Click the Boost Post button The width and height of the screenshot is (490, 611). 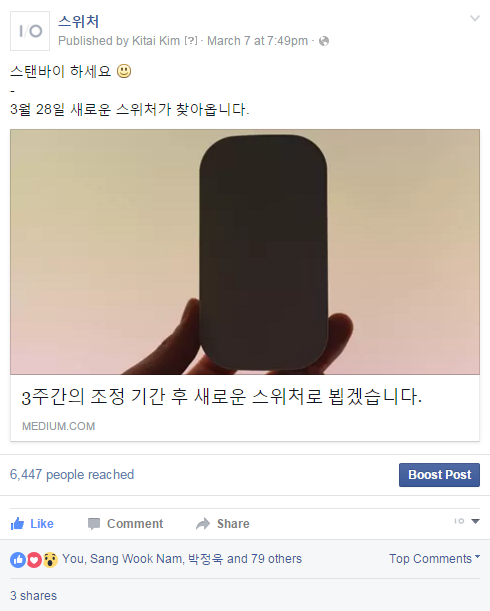pyautogui.click(x=439, y=475)
